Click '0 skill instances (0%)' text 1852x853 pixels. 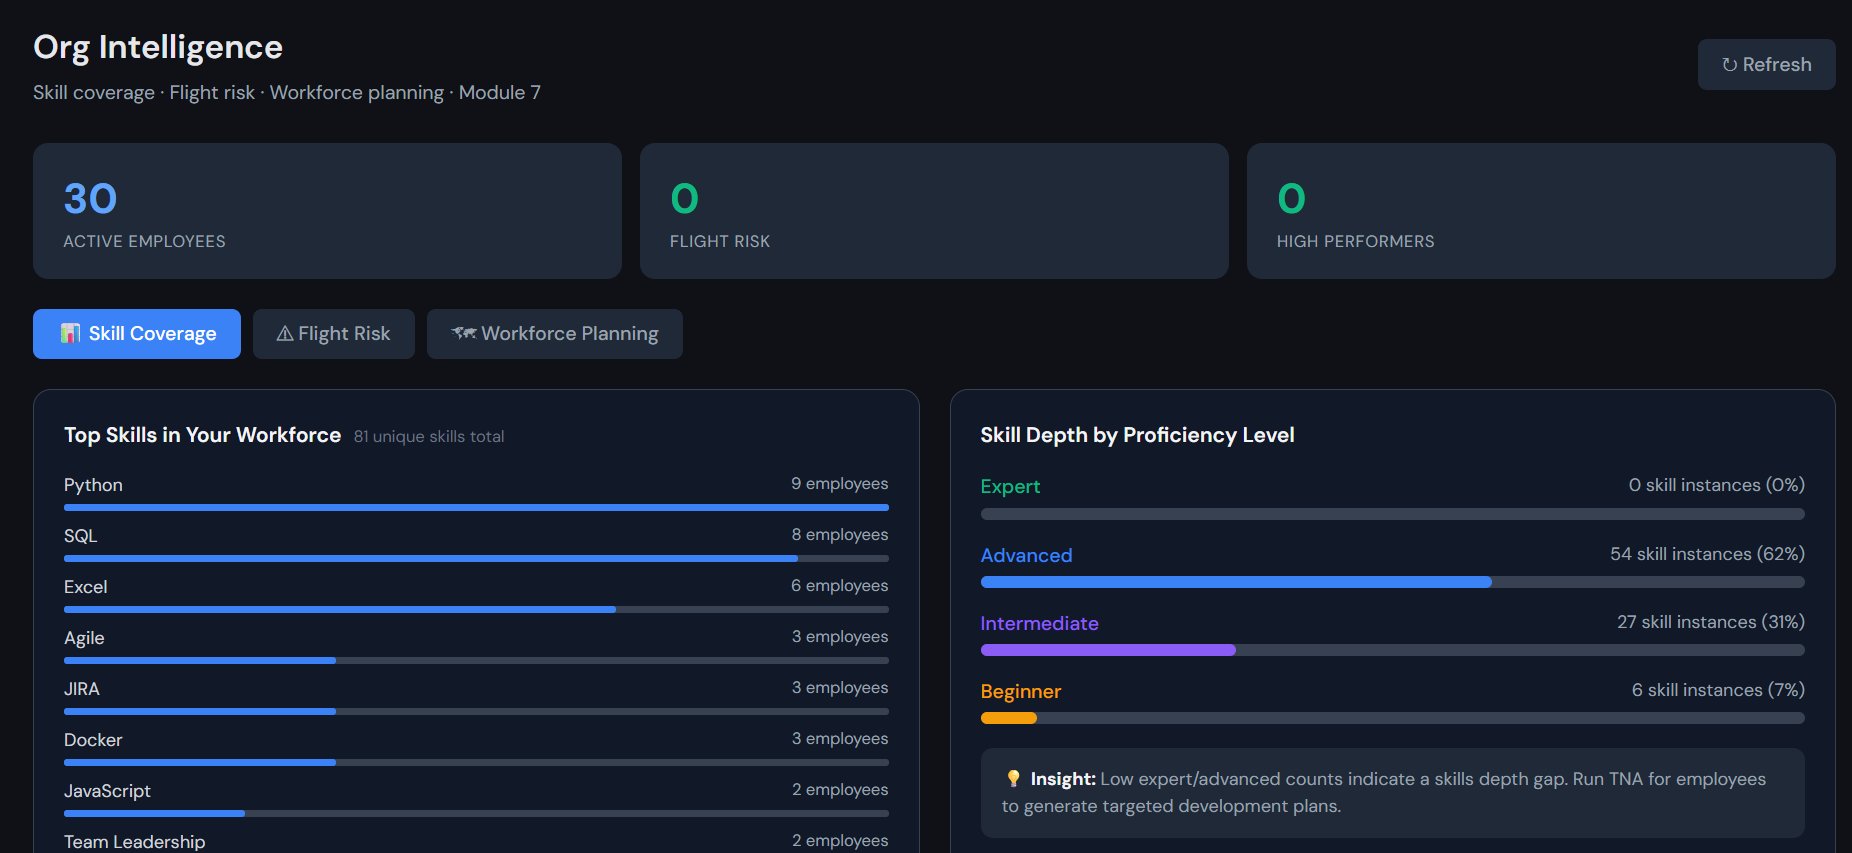(x=1717, y=485)
